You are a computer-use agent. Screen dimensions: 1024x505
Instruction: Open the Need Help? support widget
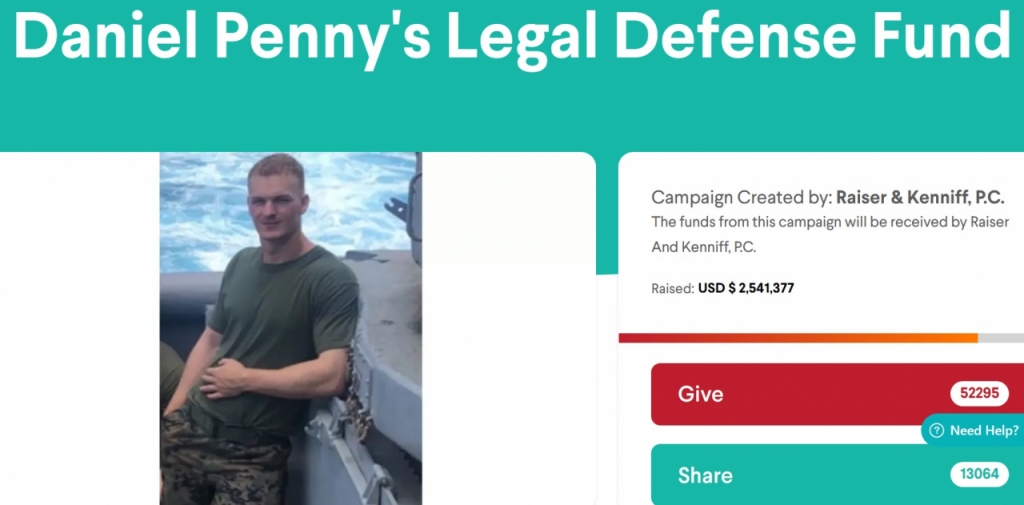point(973,431)
